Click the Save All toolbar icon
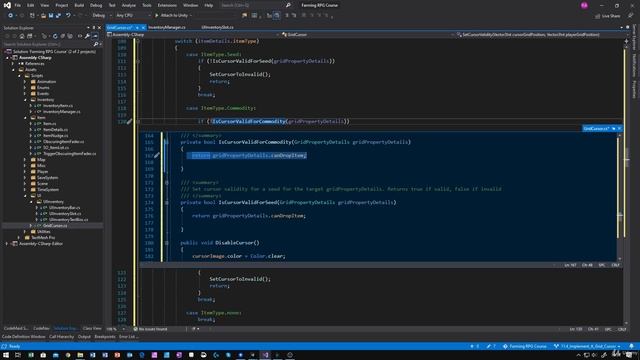 58,16
